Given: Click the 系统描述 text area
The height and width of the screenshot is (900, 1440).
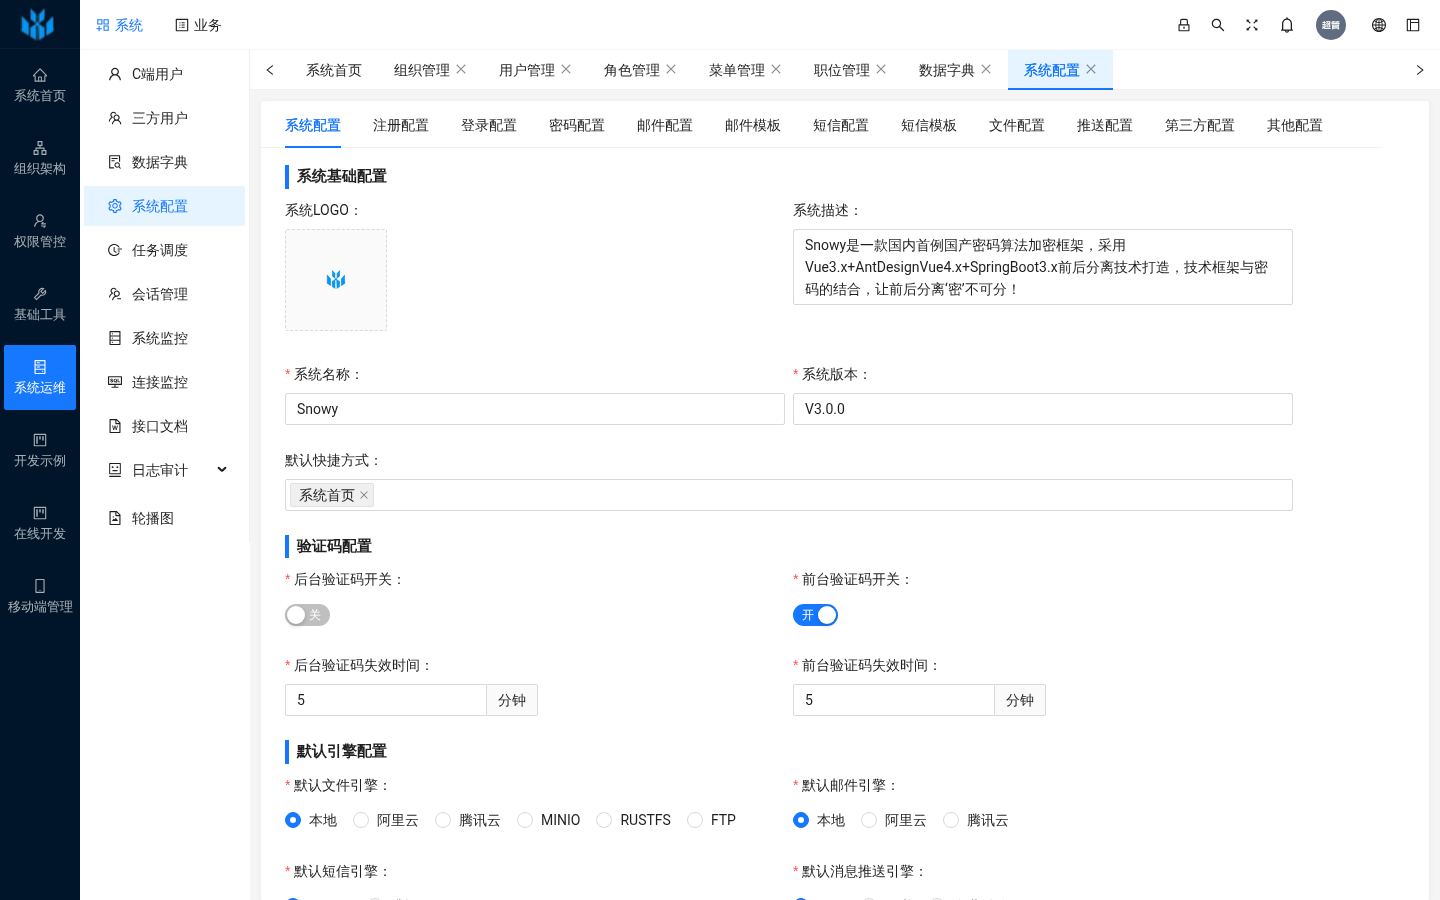Looking at the screenshot, I should pyautogui.click(x=1043, y=267).
